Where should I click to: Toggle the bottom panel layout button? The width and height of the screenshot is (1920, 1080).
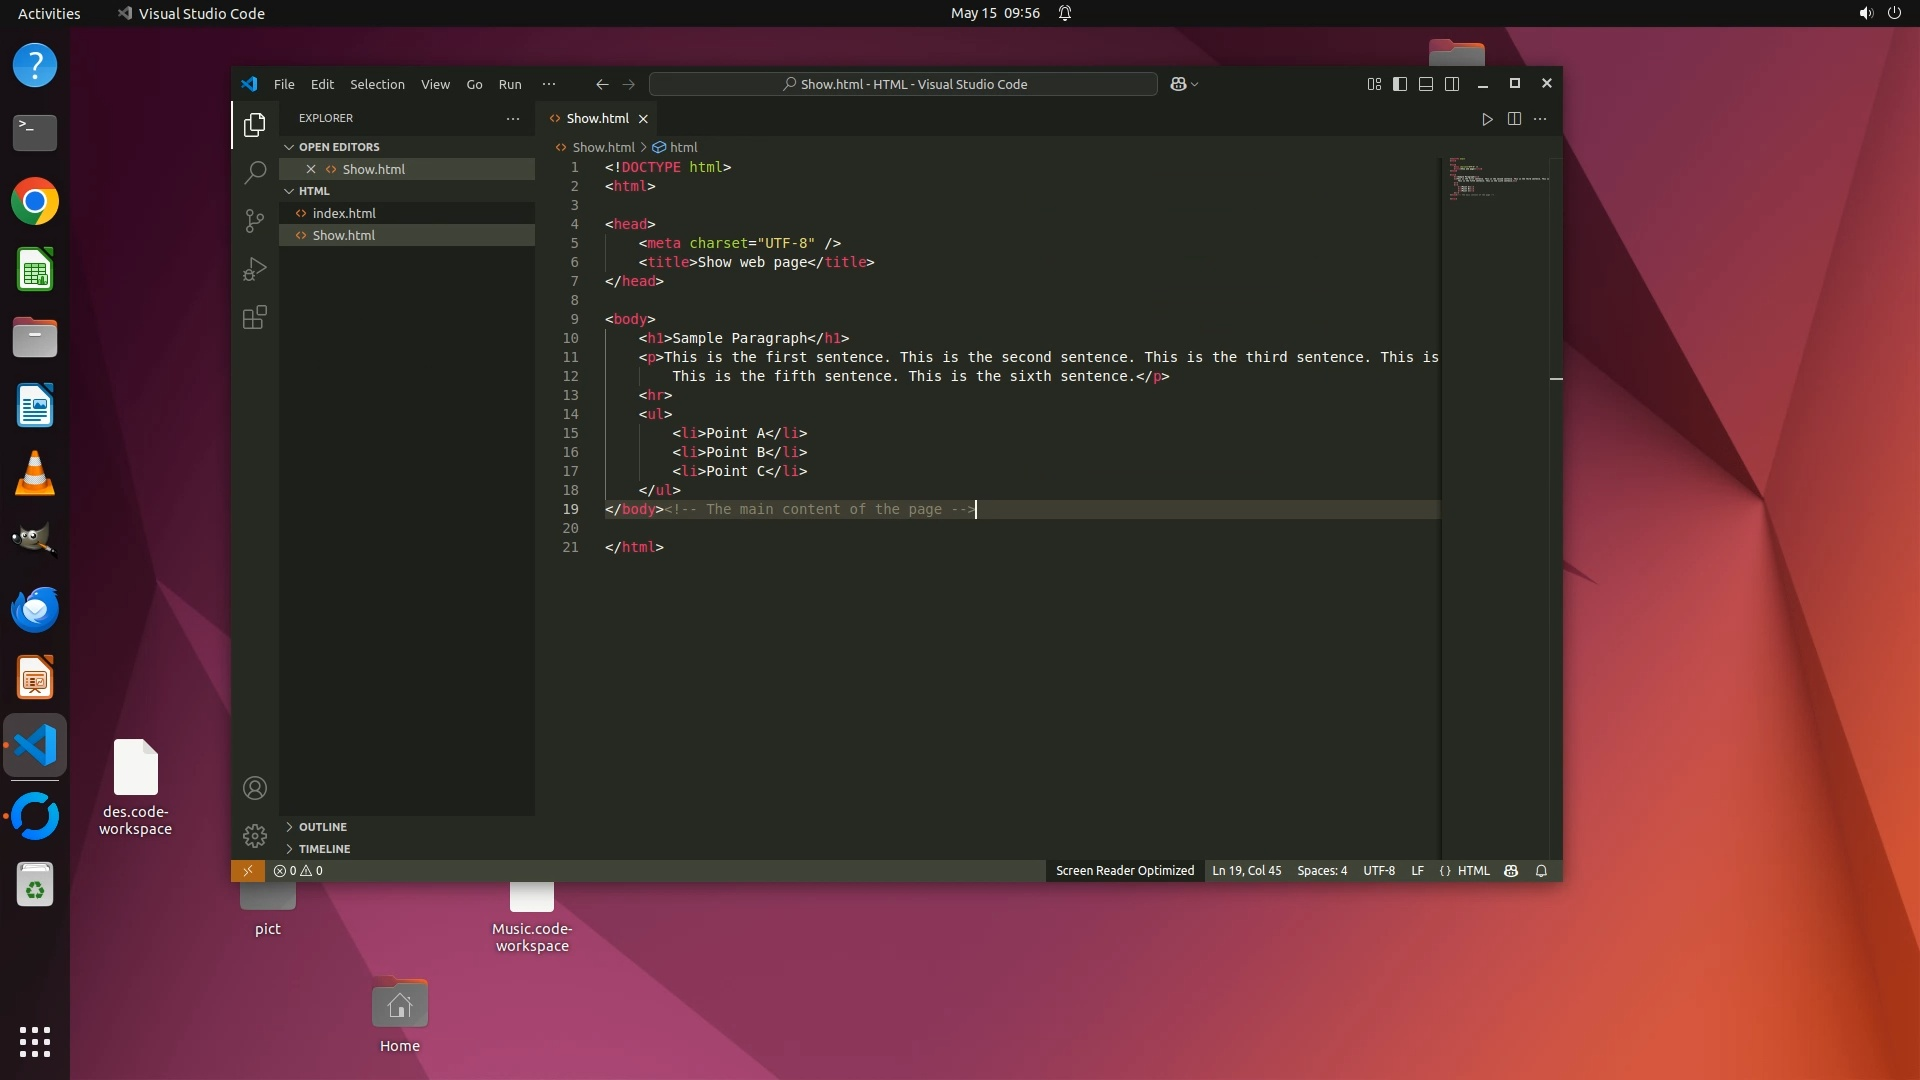tap(1426, 84)
